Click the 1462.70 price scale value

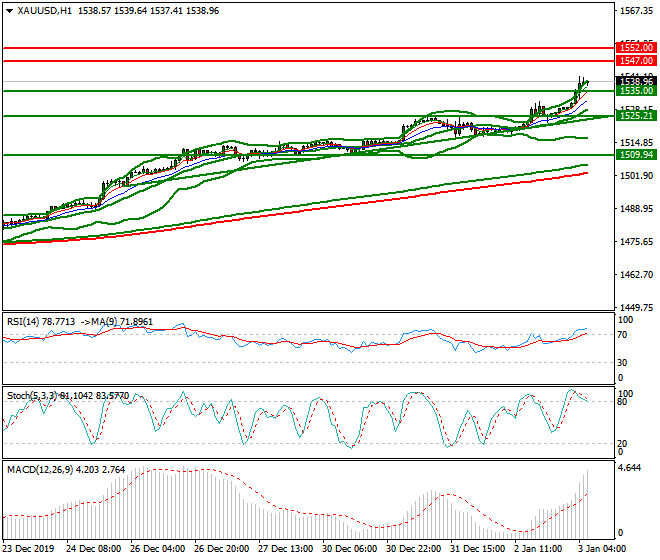tap(636, 275)
